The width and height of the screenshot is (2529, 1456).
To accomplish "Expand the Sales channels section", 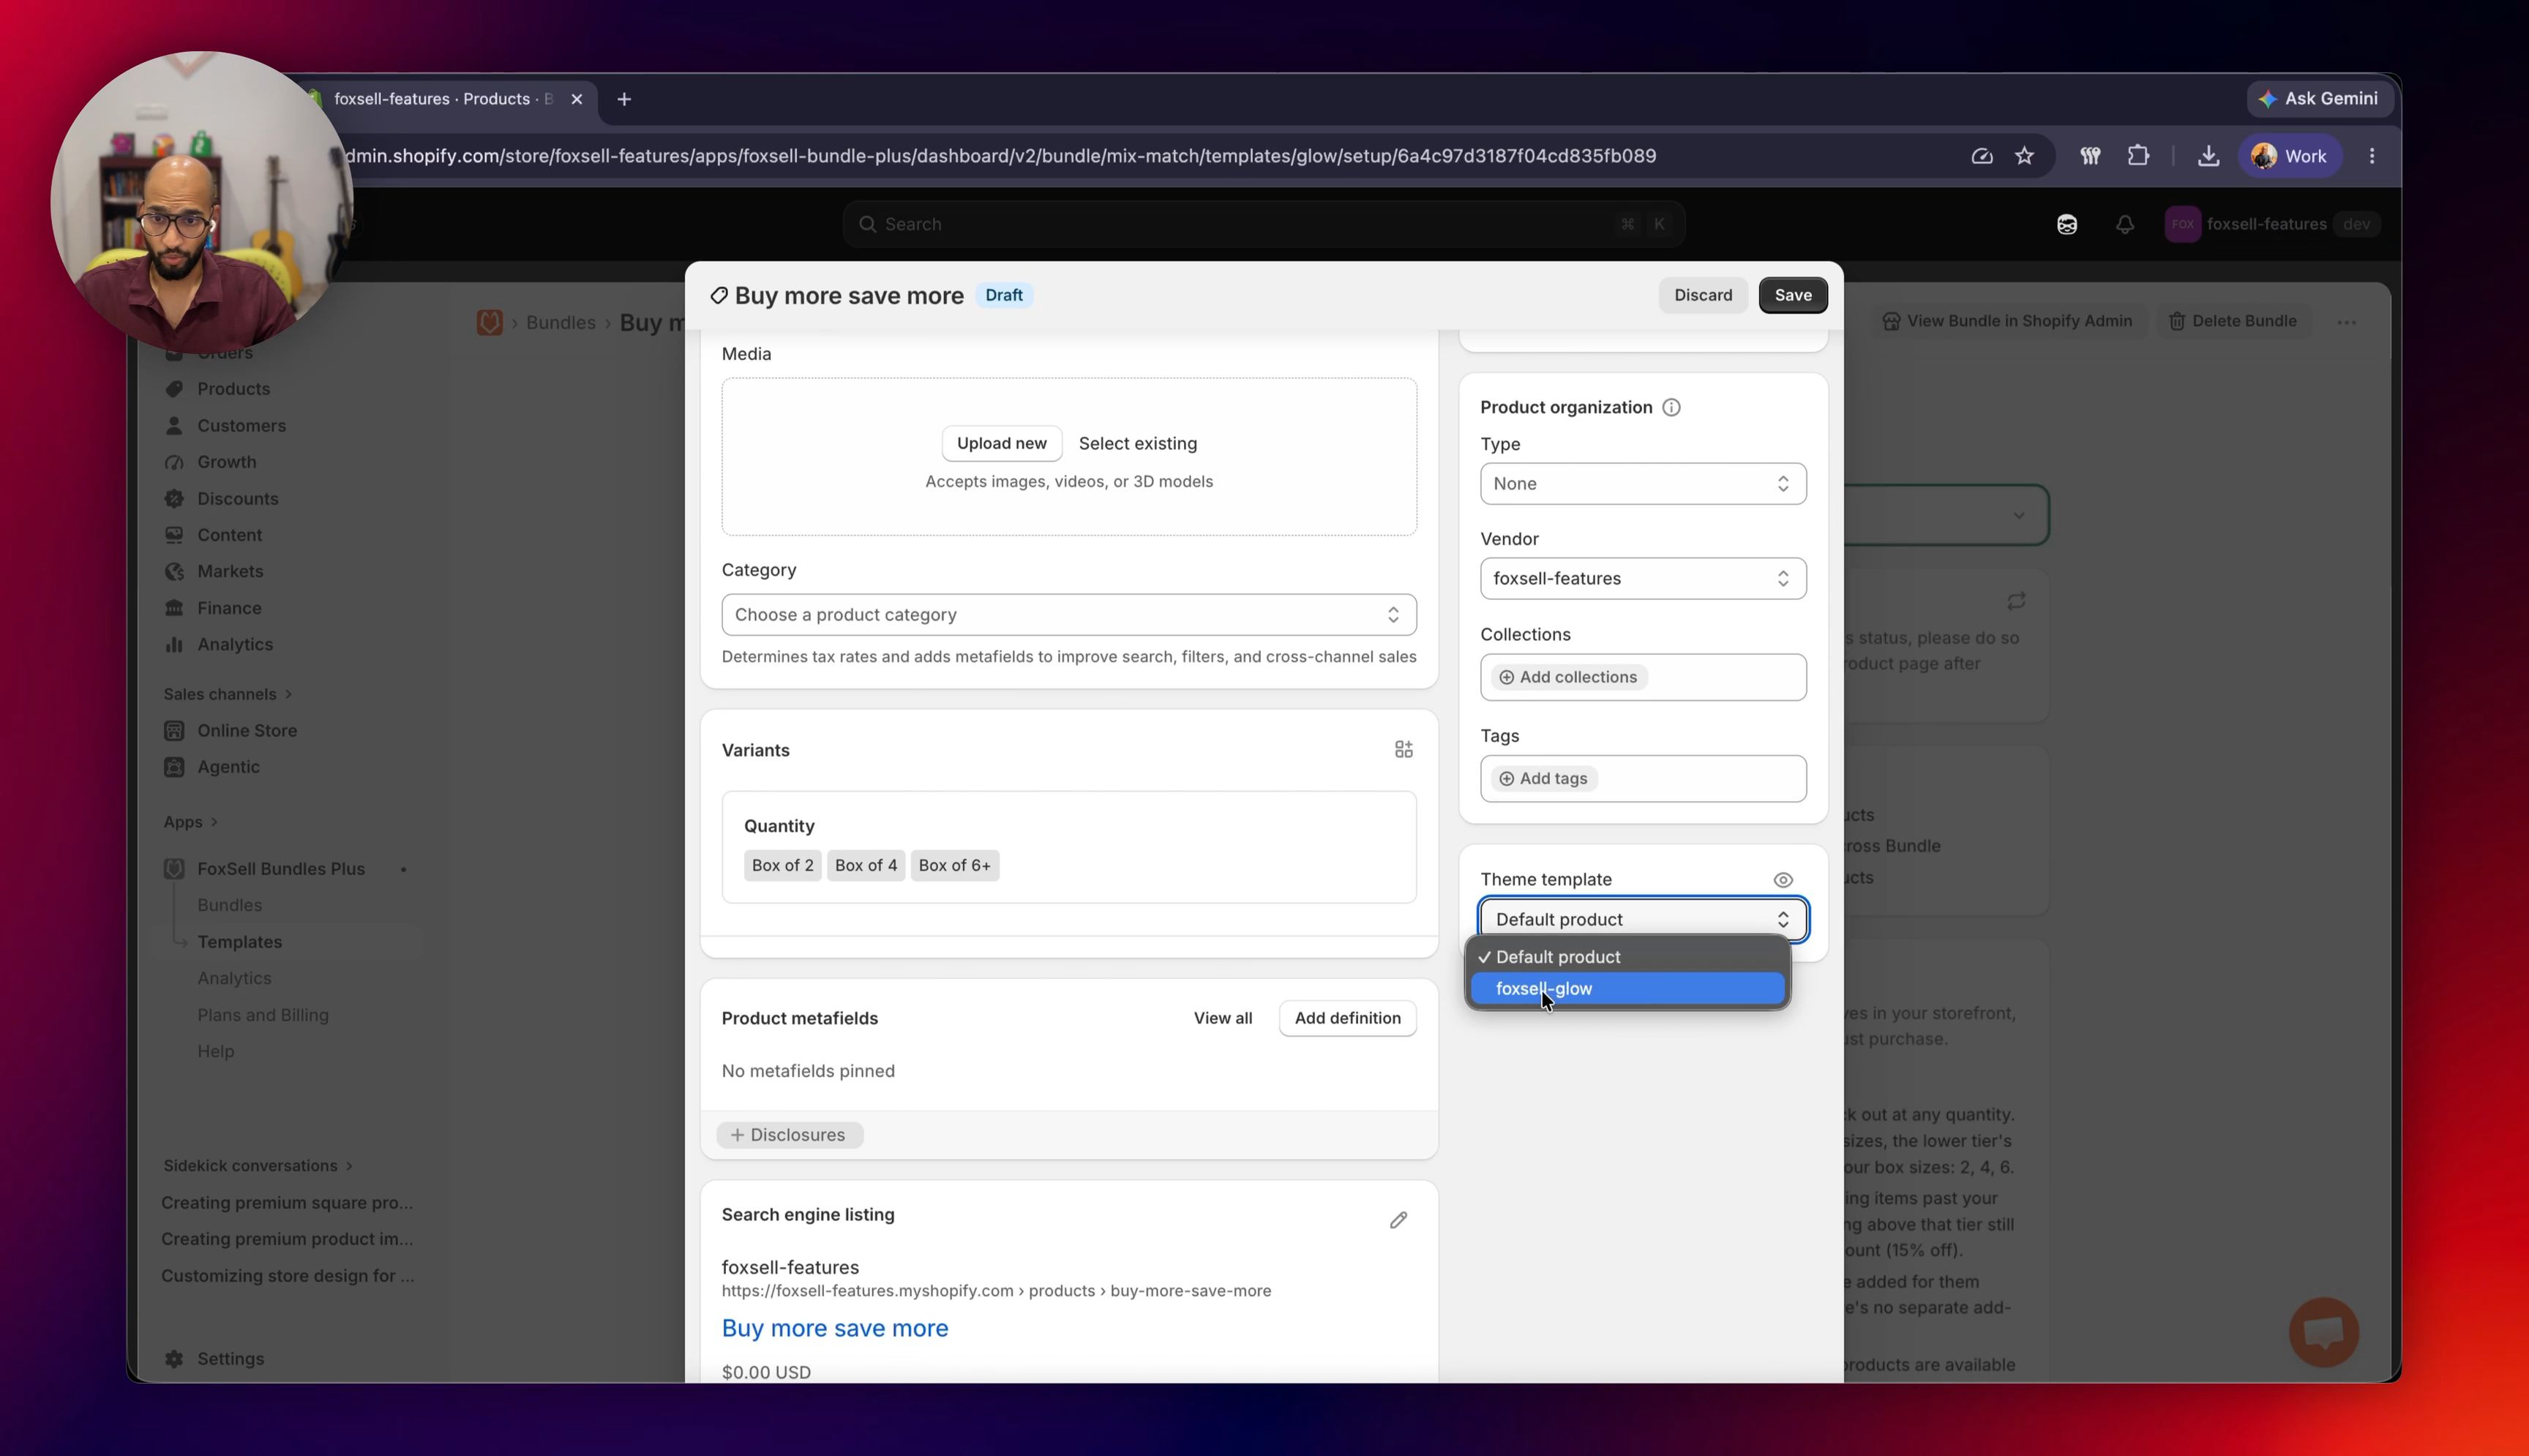I will [228, 694].
